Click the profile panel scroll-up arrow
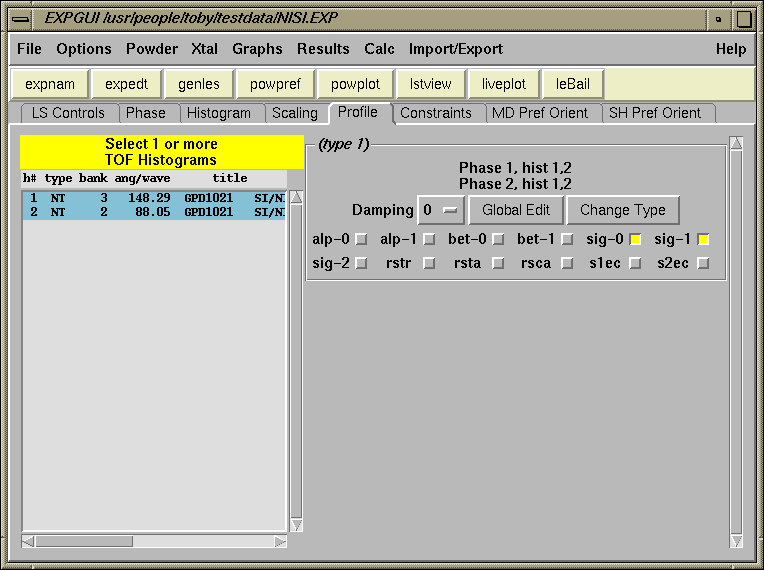The image size is (764, 570). (736, 143)
